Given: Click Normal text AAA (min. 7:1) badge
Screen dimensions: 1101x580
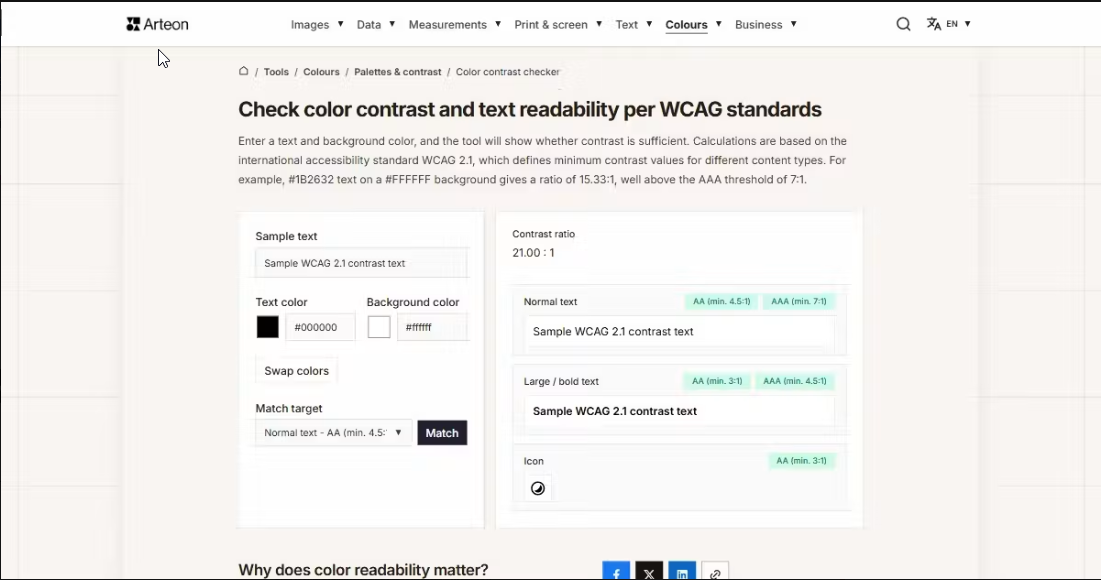Looking at the screenshot, I should (x=798, y=301).
